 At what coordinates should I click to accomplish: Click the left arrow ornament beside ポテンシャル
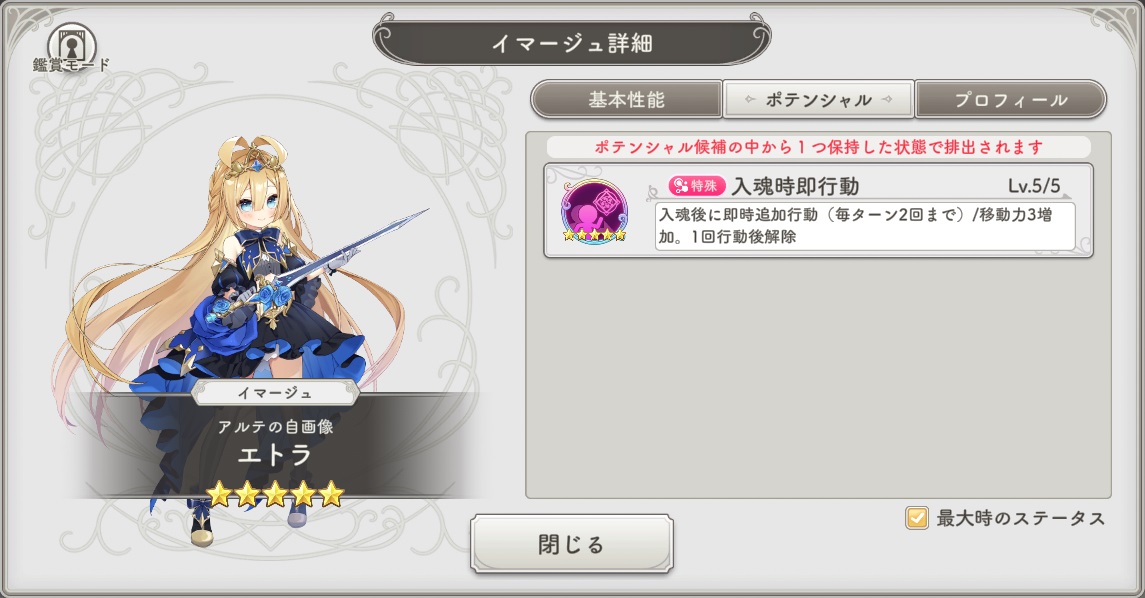750,99
